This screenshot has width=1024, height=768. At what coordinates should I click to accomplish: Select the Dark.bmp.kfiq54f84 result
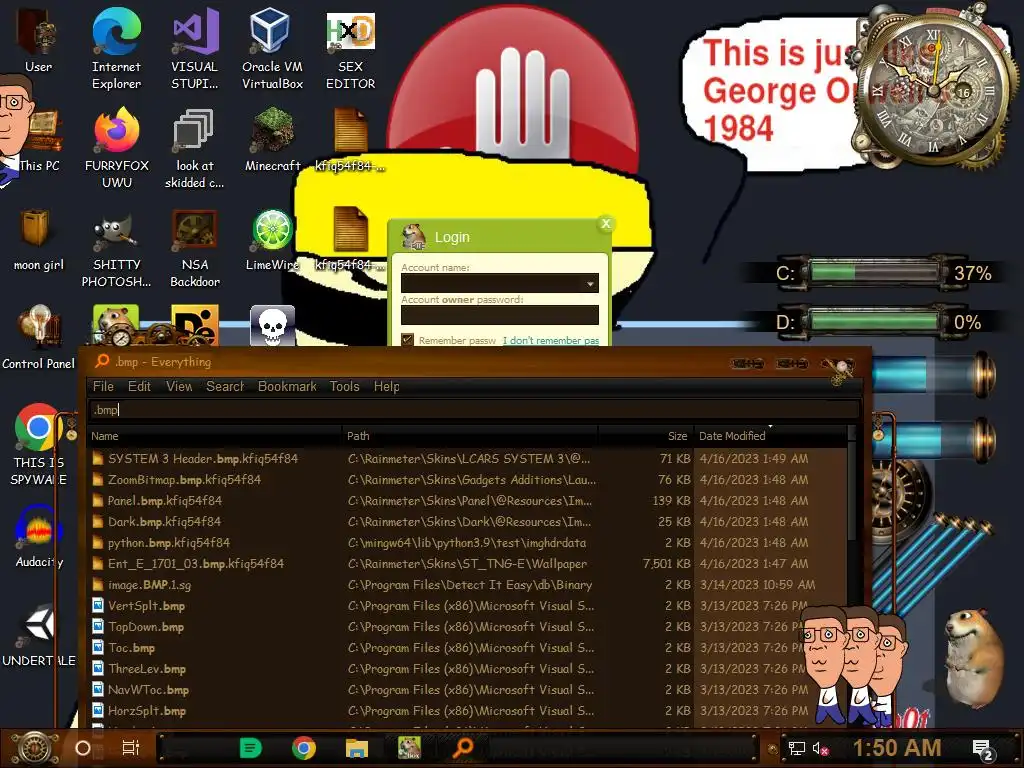click(x=467, y=521)
